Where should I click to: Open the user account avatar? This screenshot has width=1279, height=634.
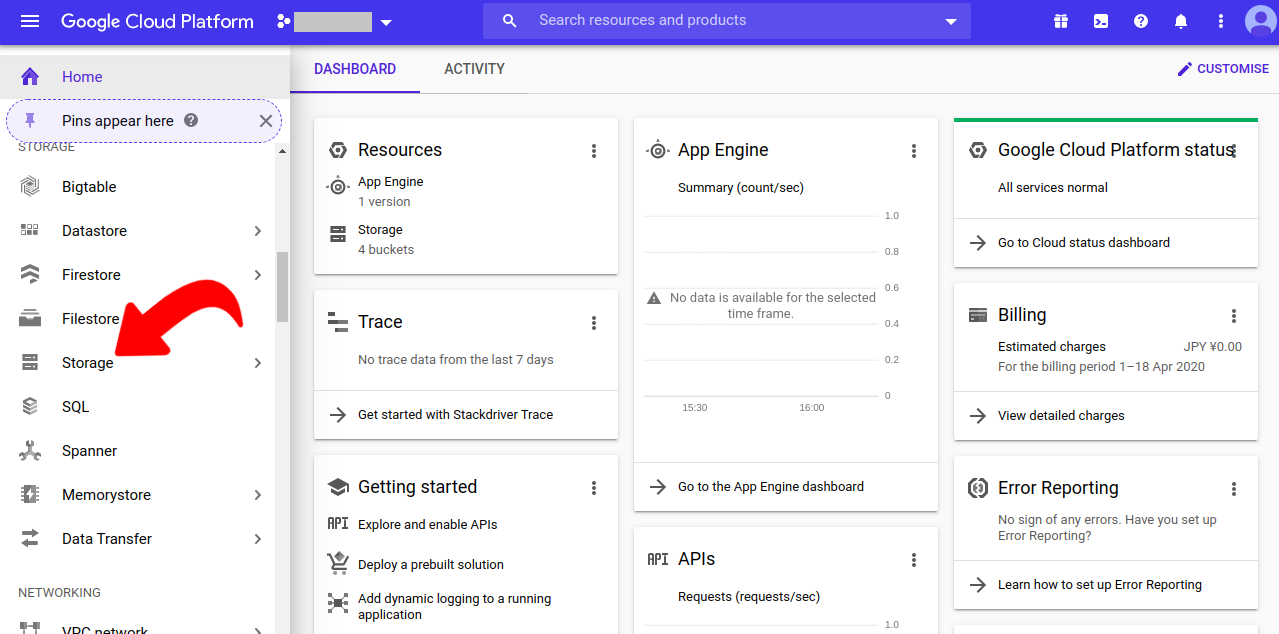tap(1260, 21)
